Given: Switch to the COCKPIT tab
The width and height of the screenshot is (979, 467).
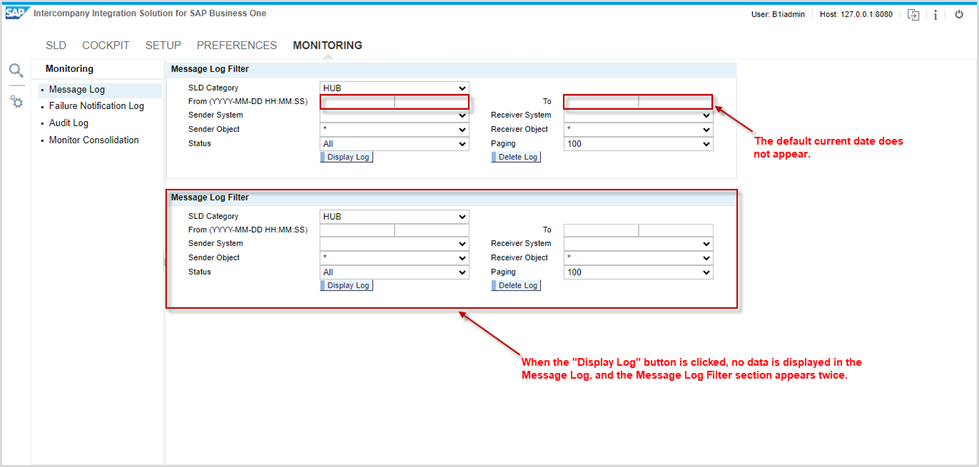Looking at the screenshot, I should [x=105, y=45].
